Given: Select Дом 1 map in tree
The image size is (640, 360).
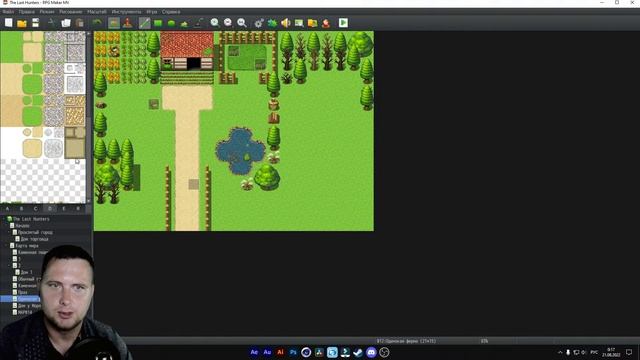Looking at the screenshot, I should [x=26, y=272].
